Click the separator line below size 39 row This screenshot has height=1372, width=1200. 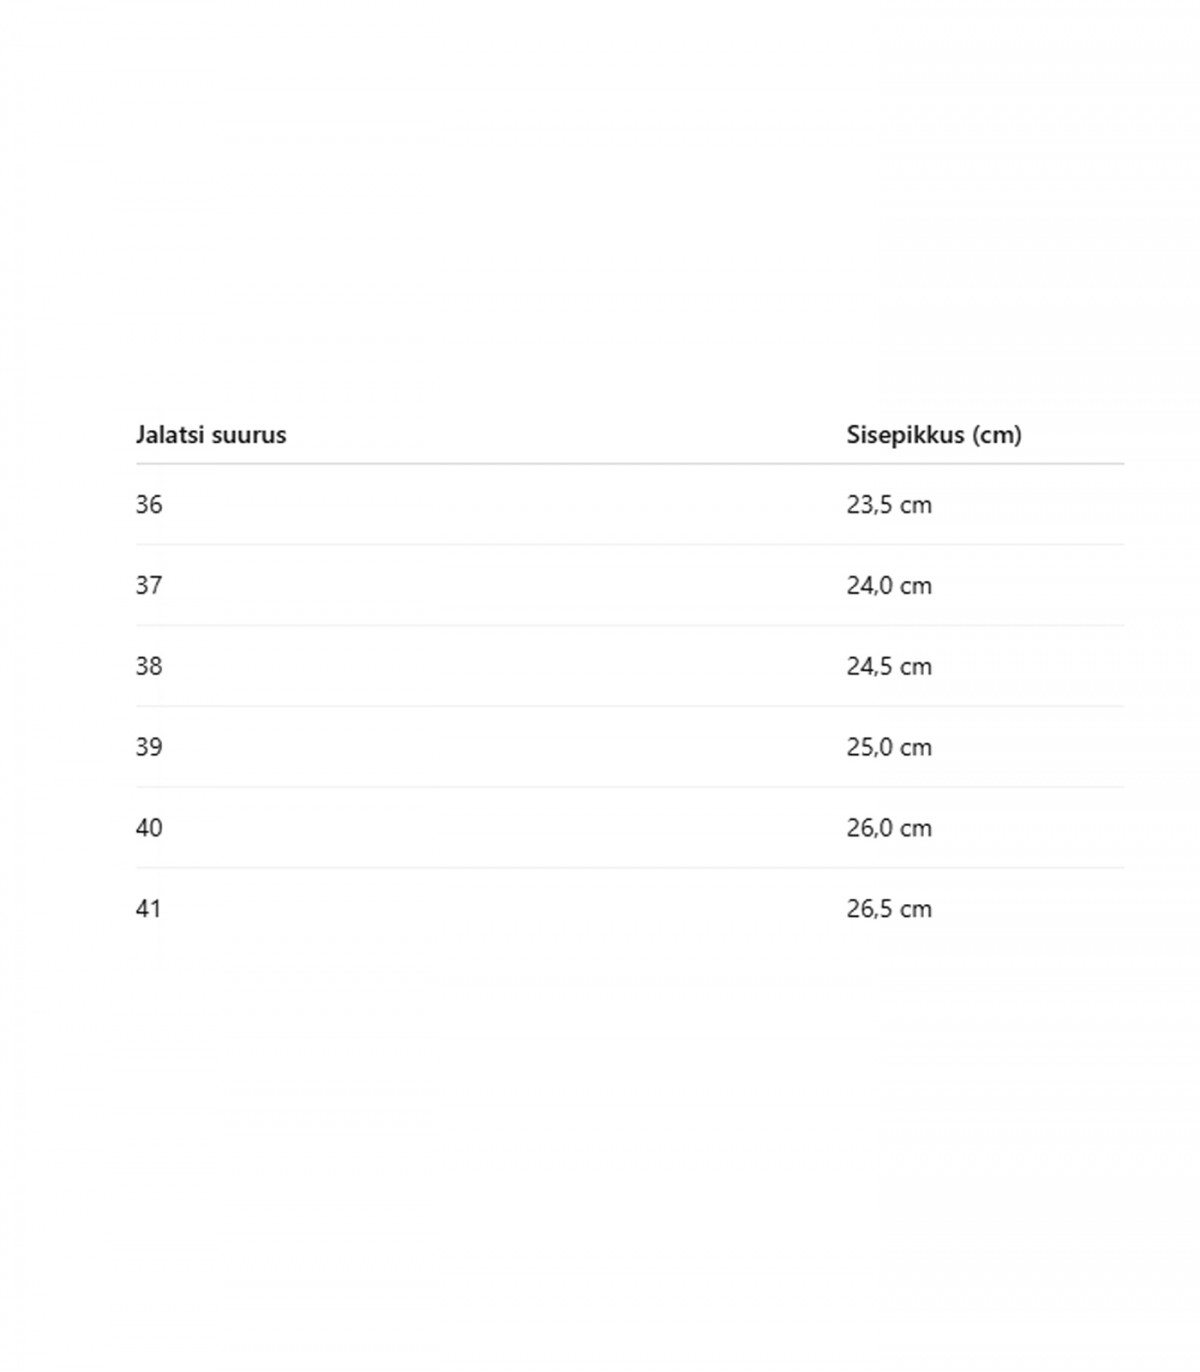click(x=630, y=787)
